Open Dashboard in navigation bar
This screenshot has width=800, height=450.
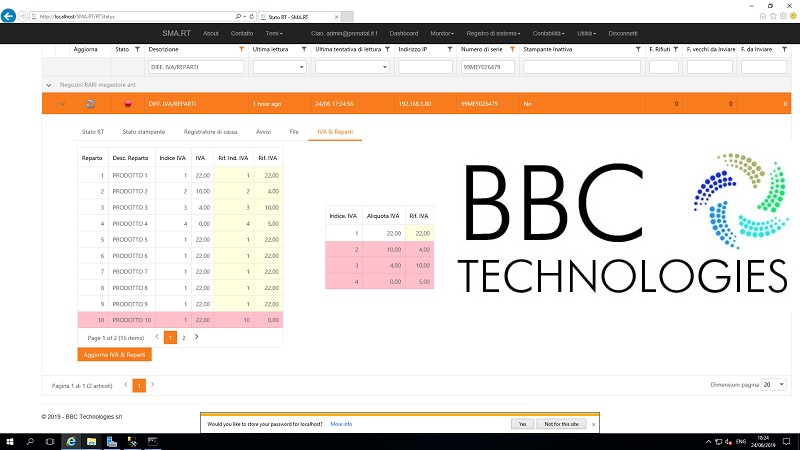(x=404, y=34)
